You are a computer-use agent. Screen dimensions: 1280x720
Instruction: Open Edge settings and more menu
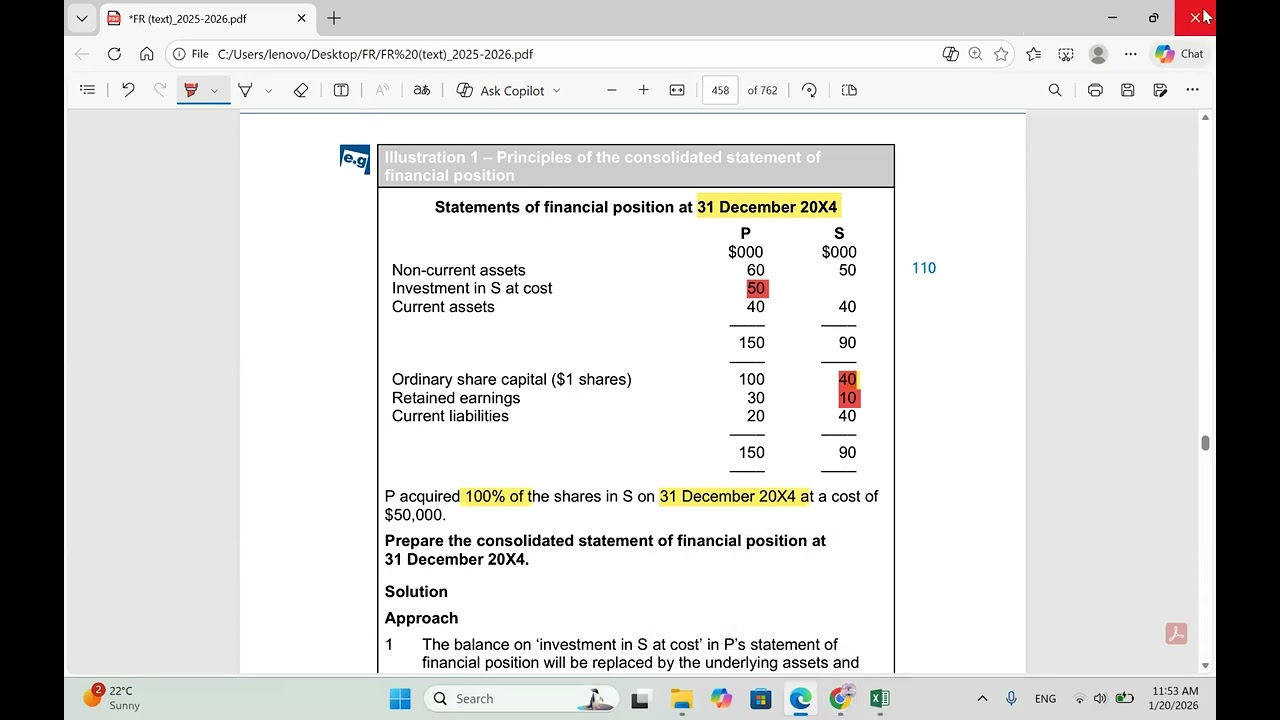click(1130, 54)
